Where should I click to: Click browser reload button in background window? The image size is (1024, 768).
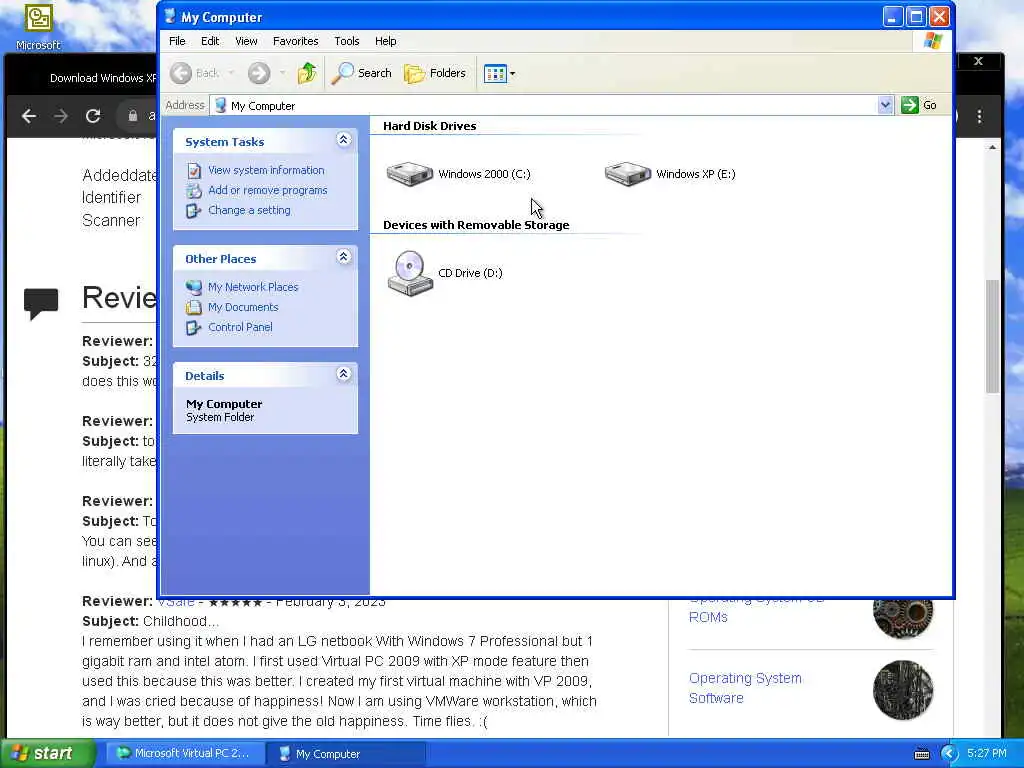coord(93,116)
